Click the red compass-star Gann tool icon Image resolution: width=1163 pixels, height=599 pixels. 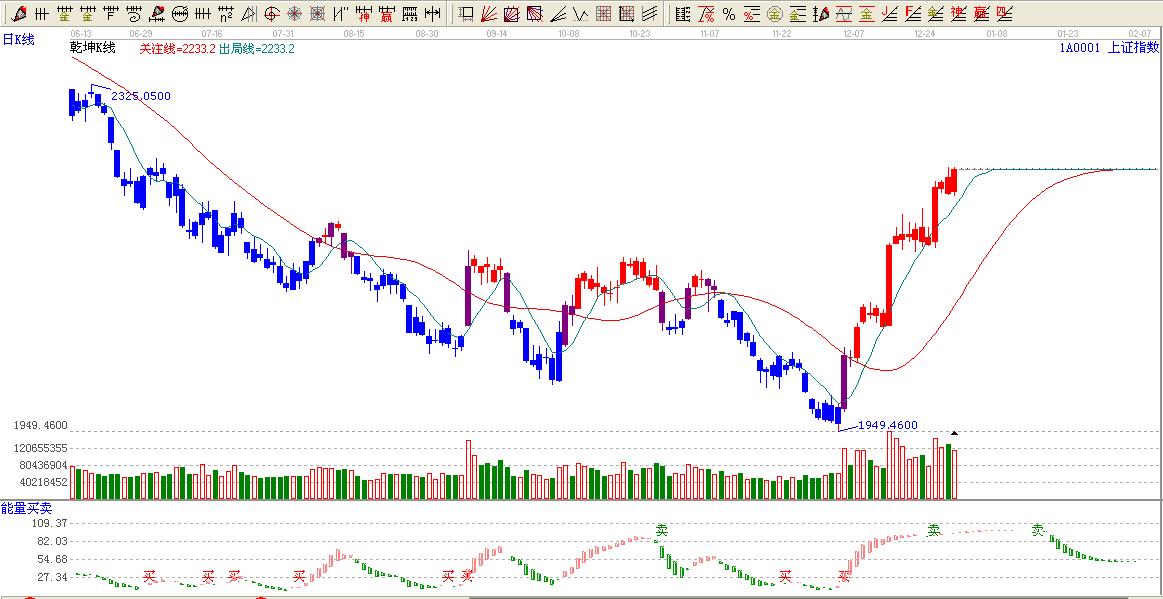pos(294,14)
